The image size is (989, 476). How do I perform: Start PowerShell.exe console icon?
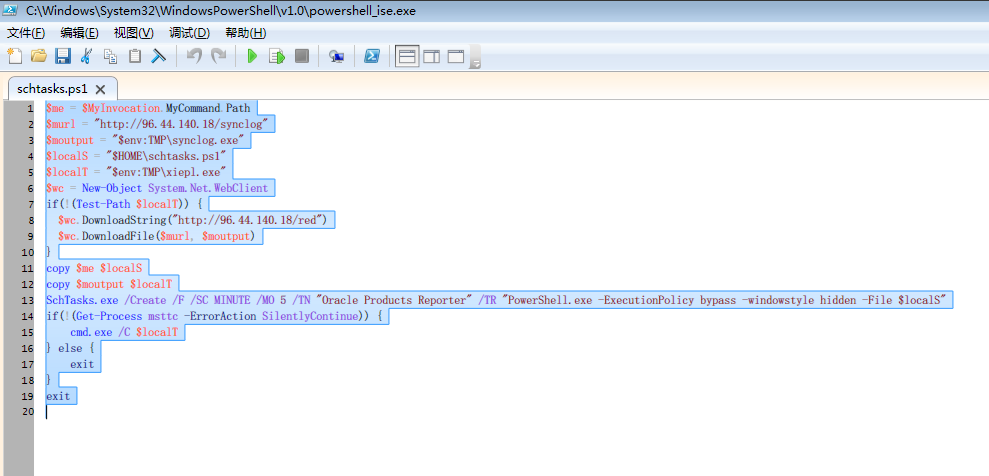(372, 56)
